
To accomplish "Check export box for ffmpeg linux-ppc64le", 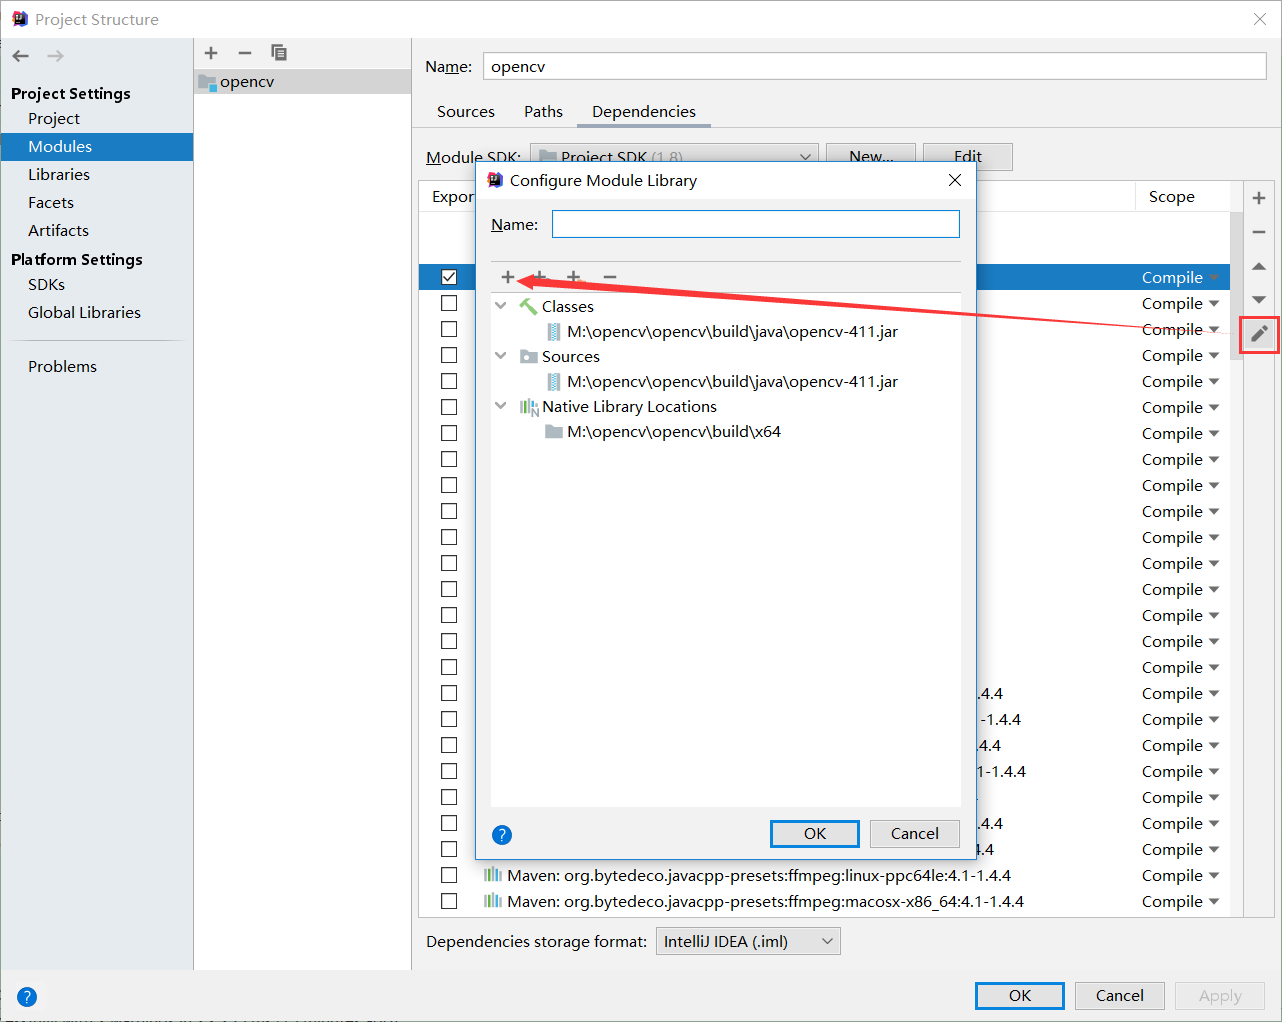I will click(x=449, y=875).
